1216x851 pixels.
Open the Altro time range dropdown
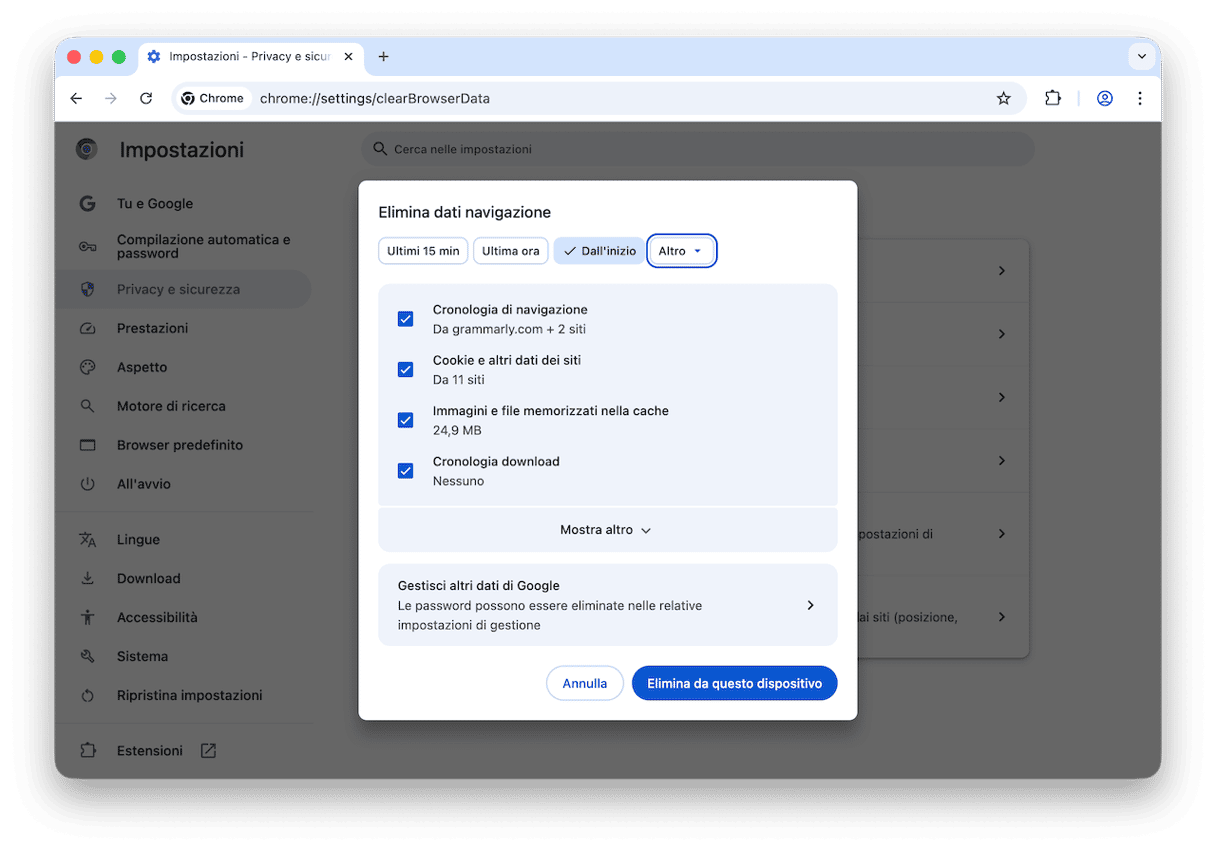(x=681, y=251)
